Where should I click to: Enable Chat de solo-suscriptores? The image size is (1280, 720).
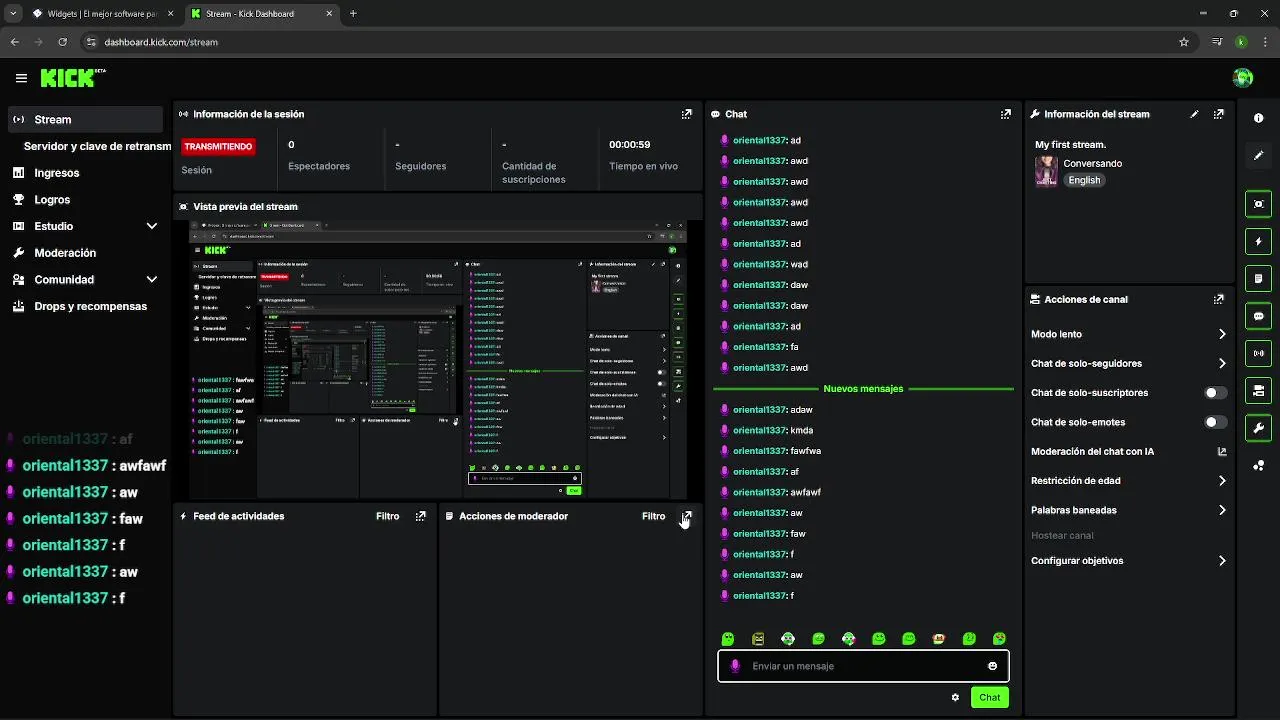(x=1215, y=393)
